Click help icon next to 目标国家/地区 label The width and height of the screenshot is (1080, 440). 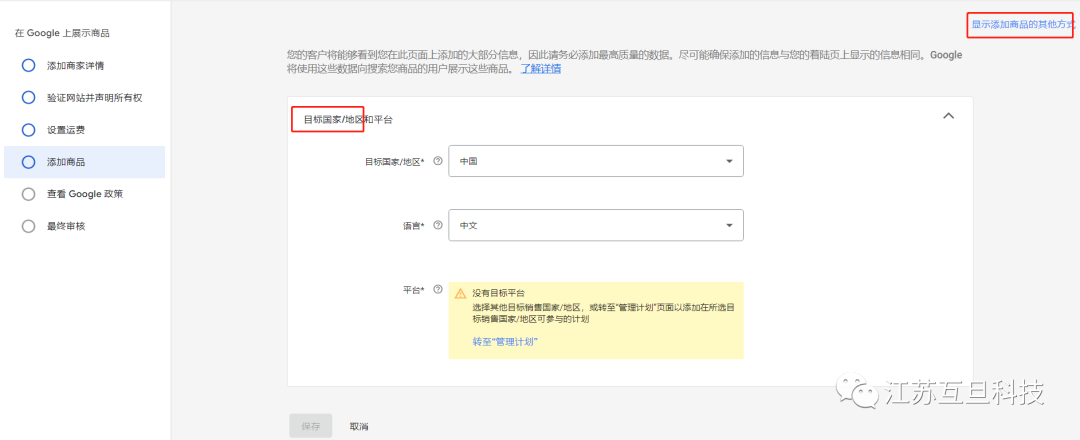coord(437,161)
